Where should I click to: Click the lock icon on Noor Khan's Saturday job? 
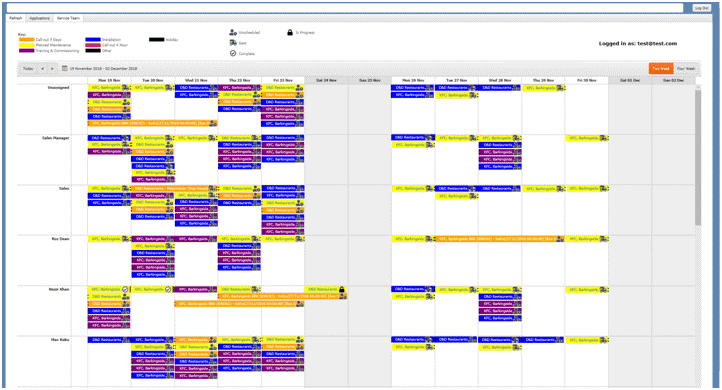click(342, 290)
